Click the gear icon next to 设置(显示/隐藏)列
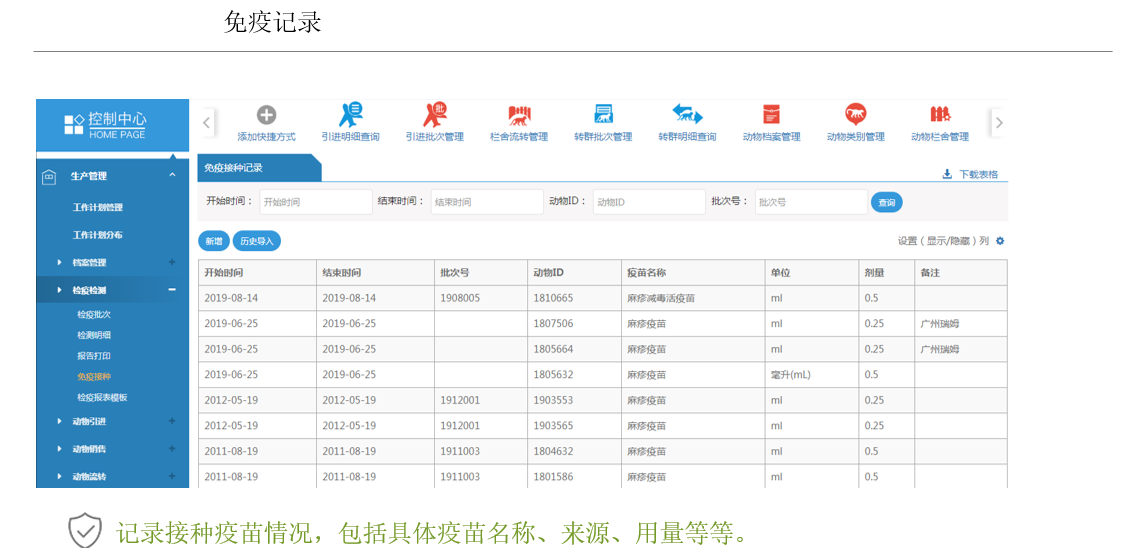Image resolution: width=1145 pixels, height=548 pixels. 1000,241
